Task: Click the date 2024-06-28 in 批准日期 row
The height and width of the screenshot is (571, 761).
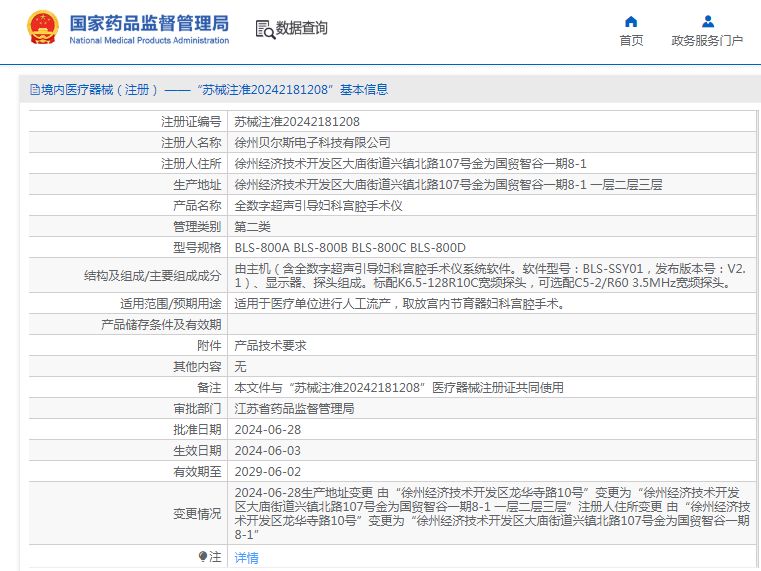Action: coord(267,430)
